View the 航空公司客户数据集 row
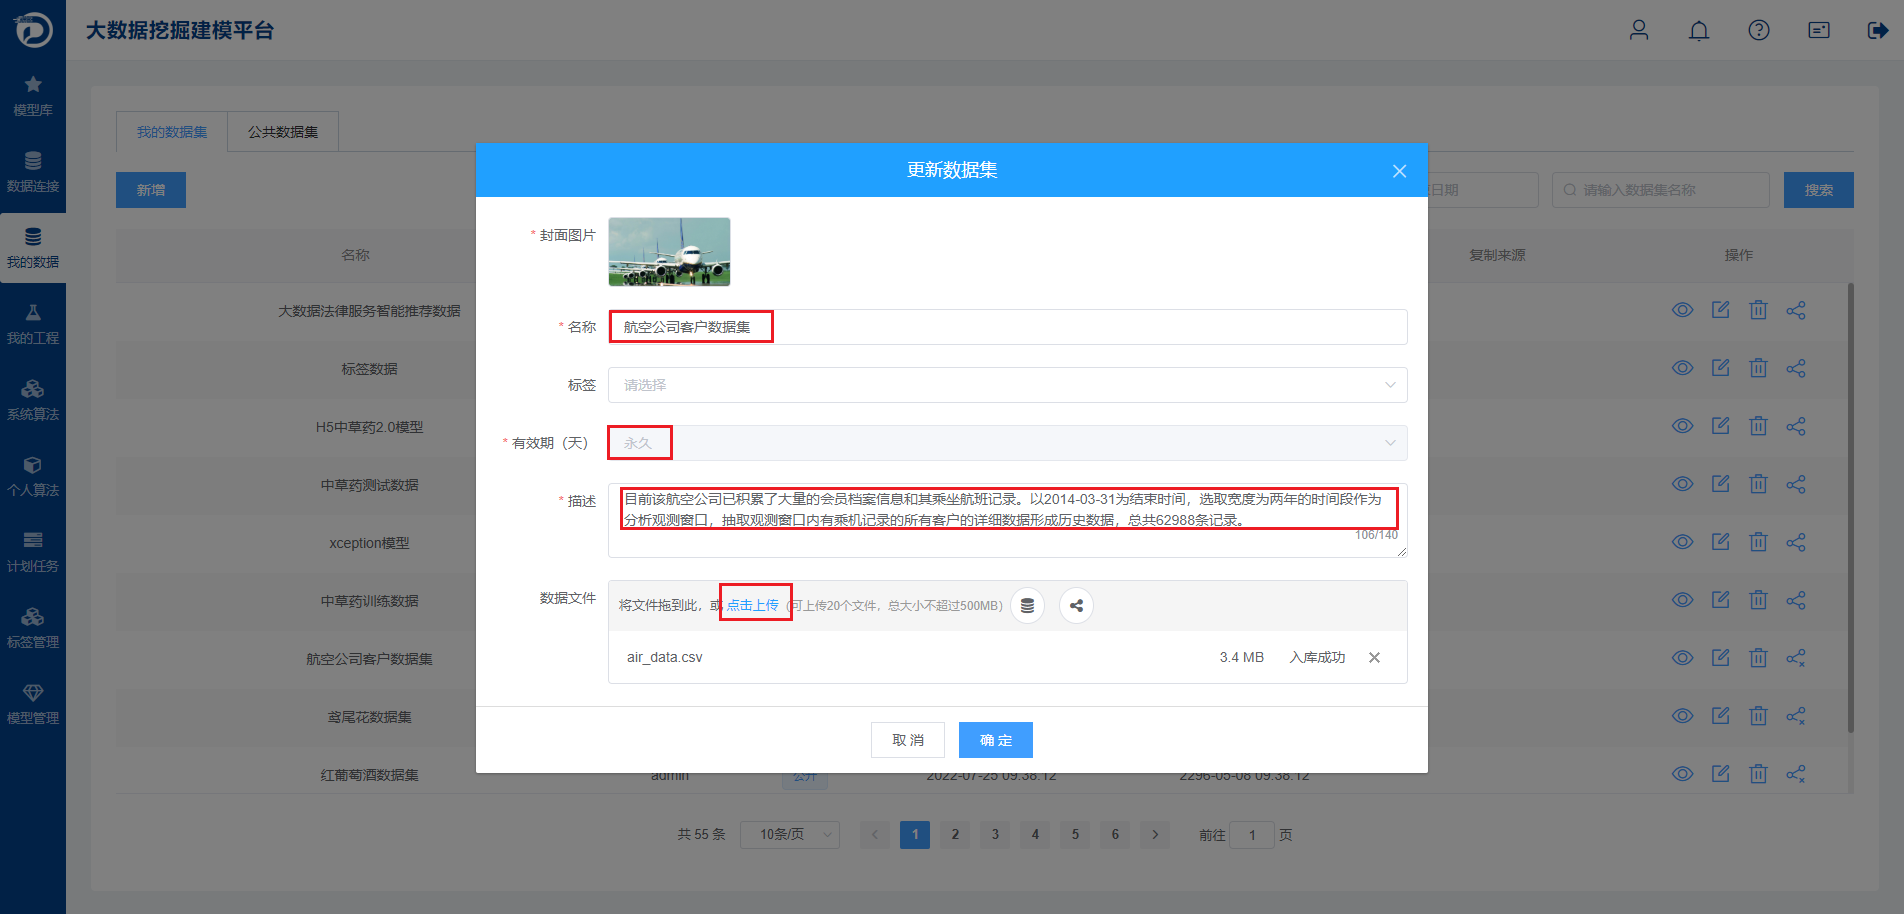Screen dimensions: 1904x914 click(x=1683, y=658)
